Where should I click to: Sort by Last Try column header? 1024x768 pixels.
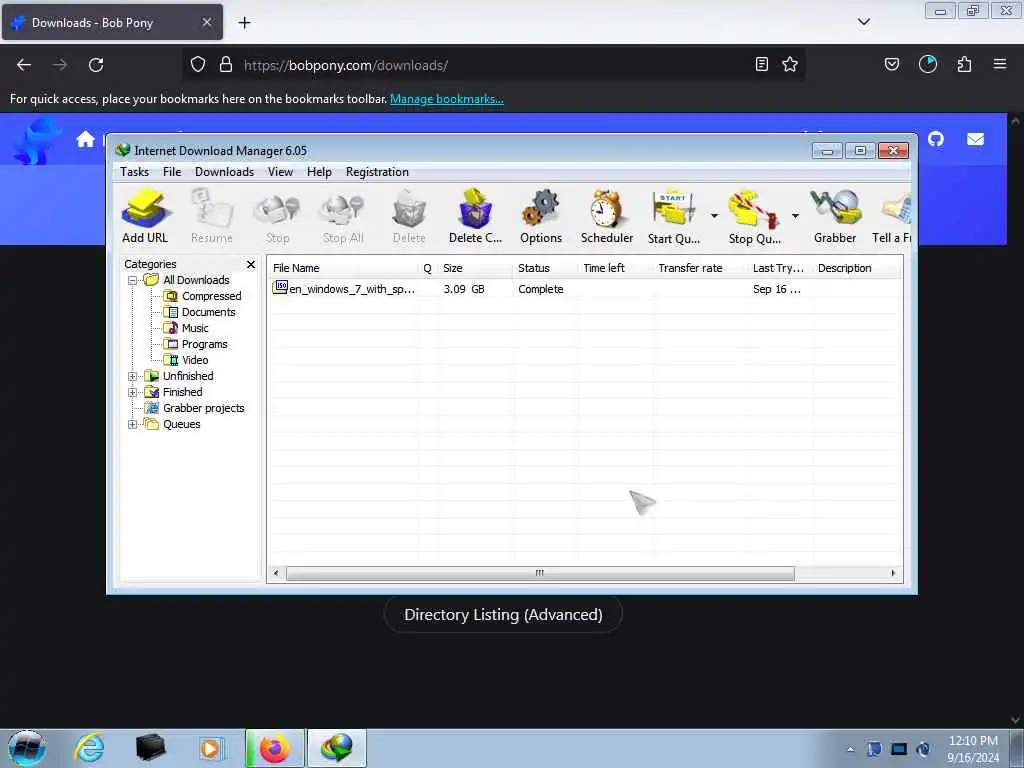tap(780, 268)
